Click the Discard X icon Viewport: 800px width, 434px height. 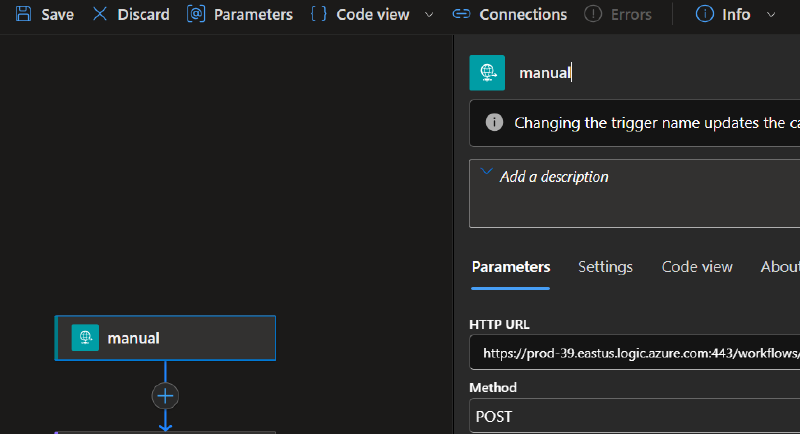99,14
